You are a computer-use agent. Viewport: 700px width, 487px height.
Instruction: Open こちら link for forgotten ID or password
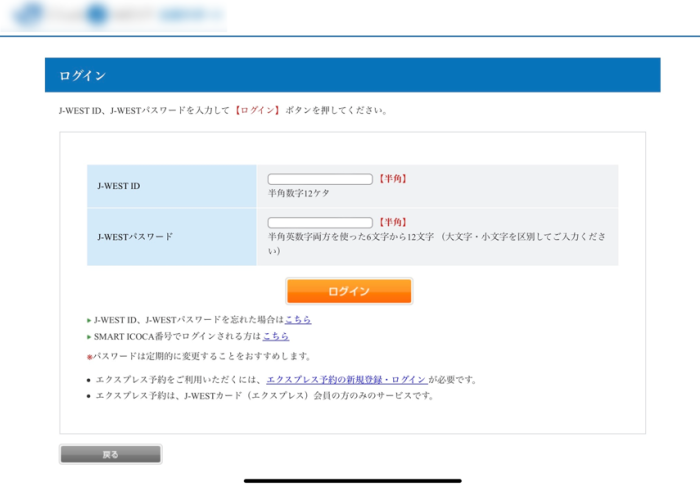tap(298, 320)
